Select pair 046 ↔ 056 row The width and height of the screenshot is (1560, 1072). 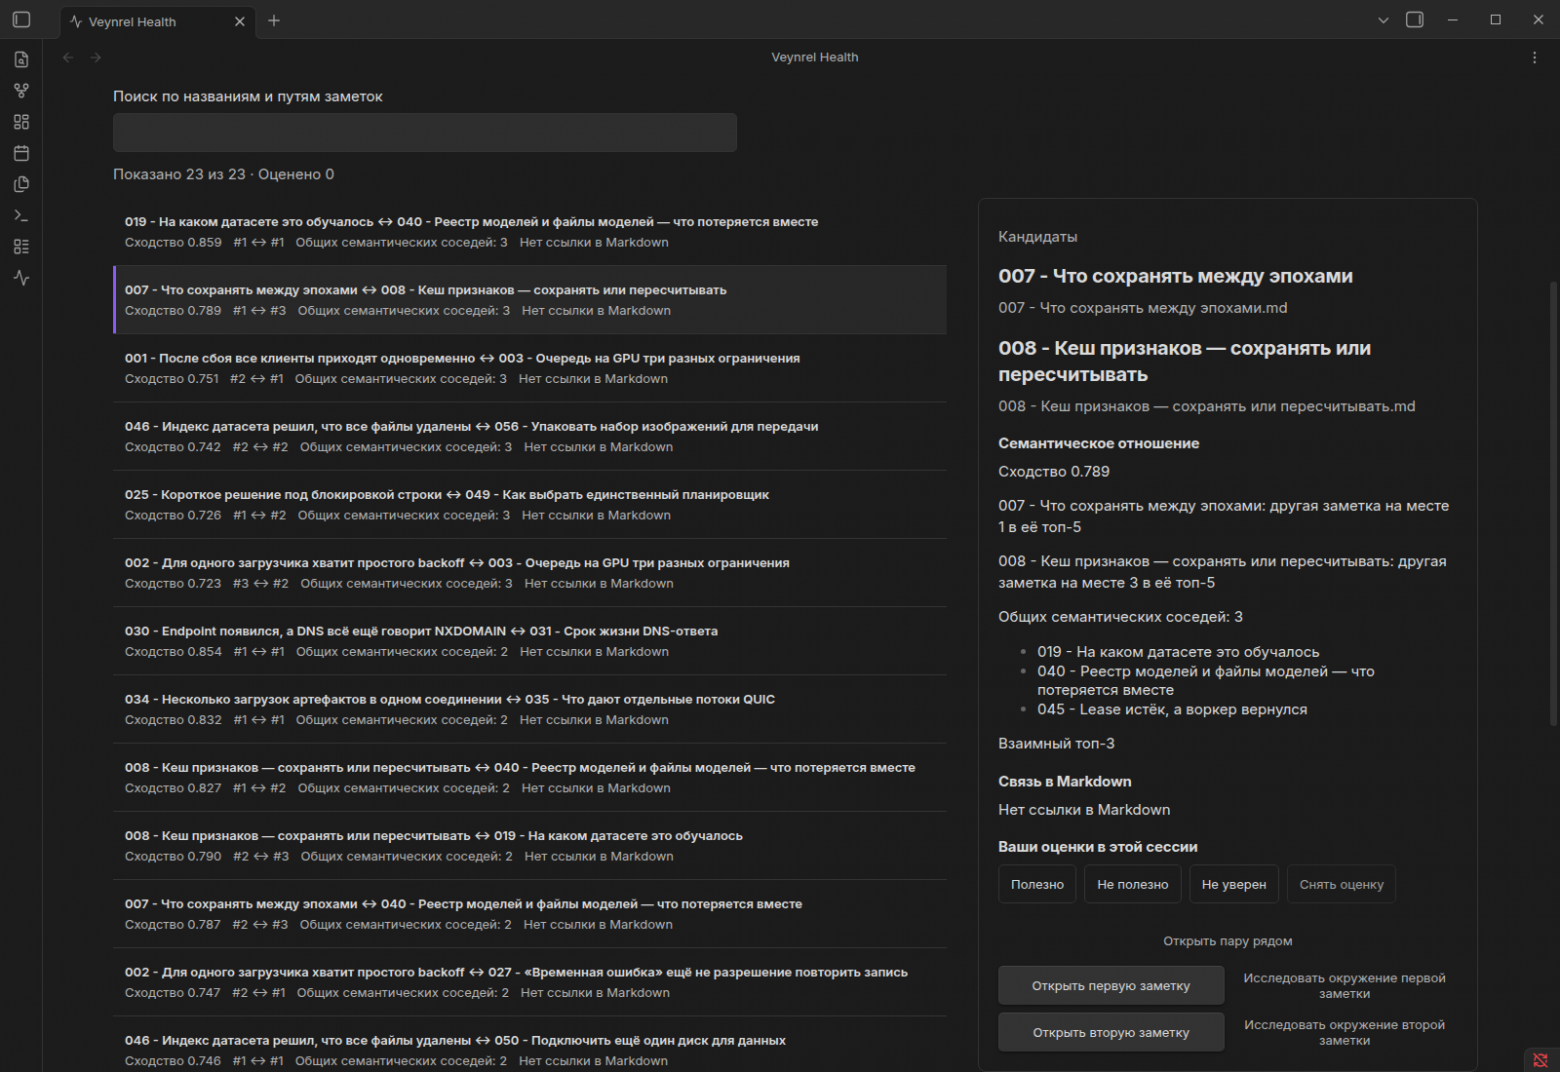pyautogui.click(x=530, y=436)
